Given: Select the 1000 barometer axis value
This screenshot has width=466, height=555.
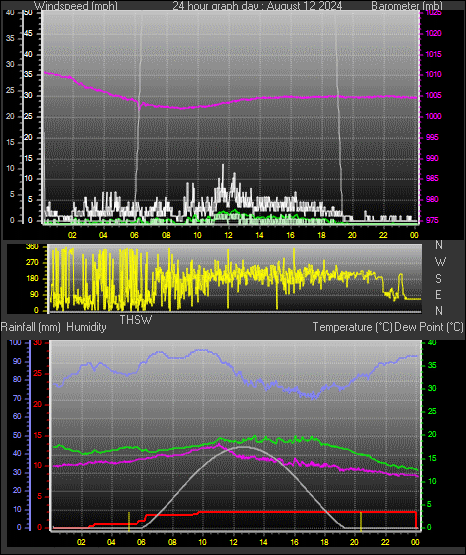Looking at the screenshot, I should coord(433,116).
